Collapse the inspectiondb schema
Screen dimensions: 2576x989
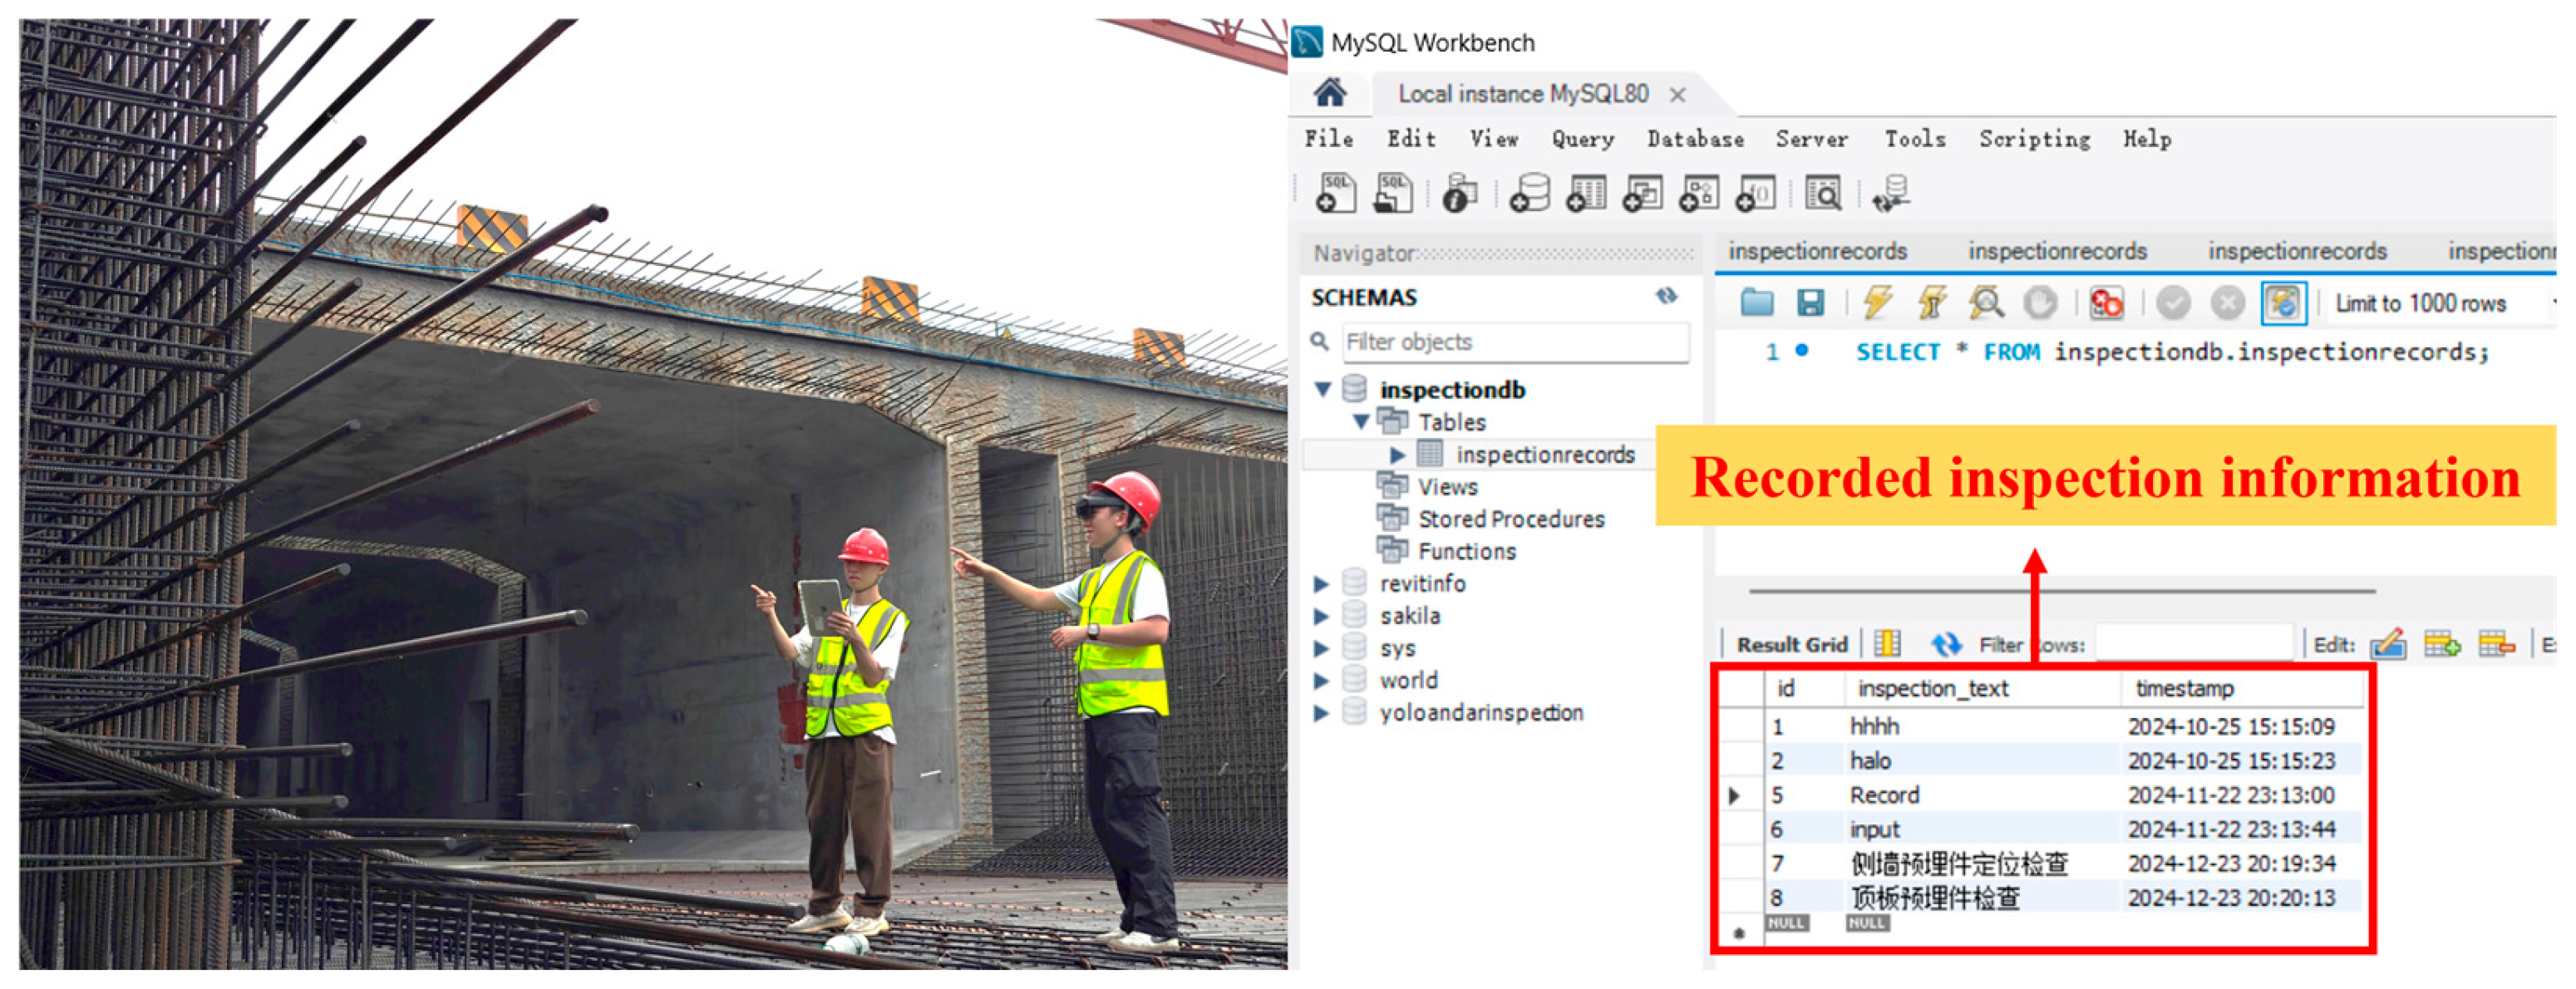coord(1322,389)
